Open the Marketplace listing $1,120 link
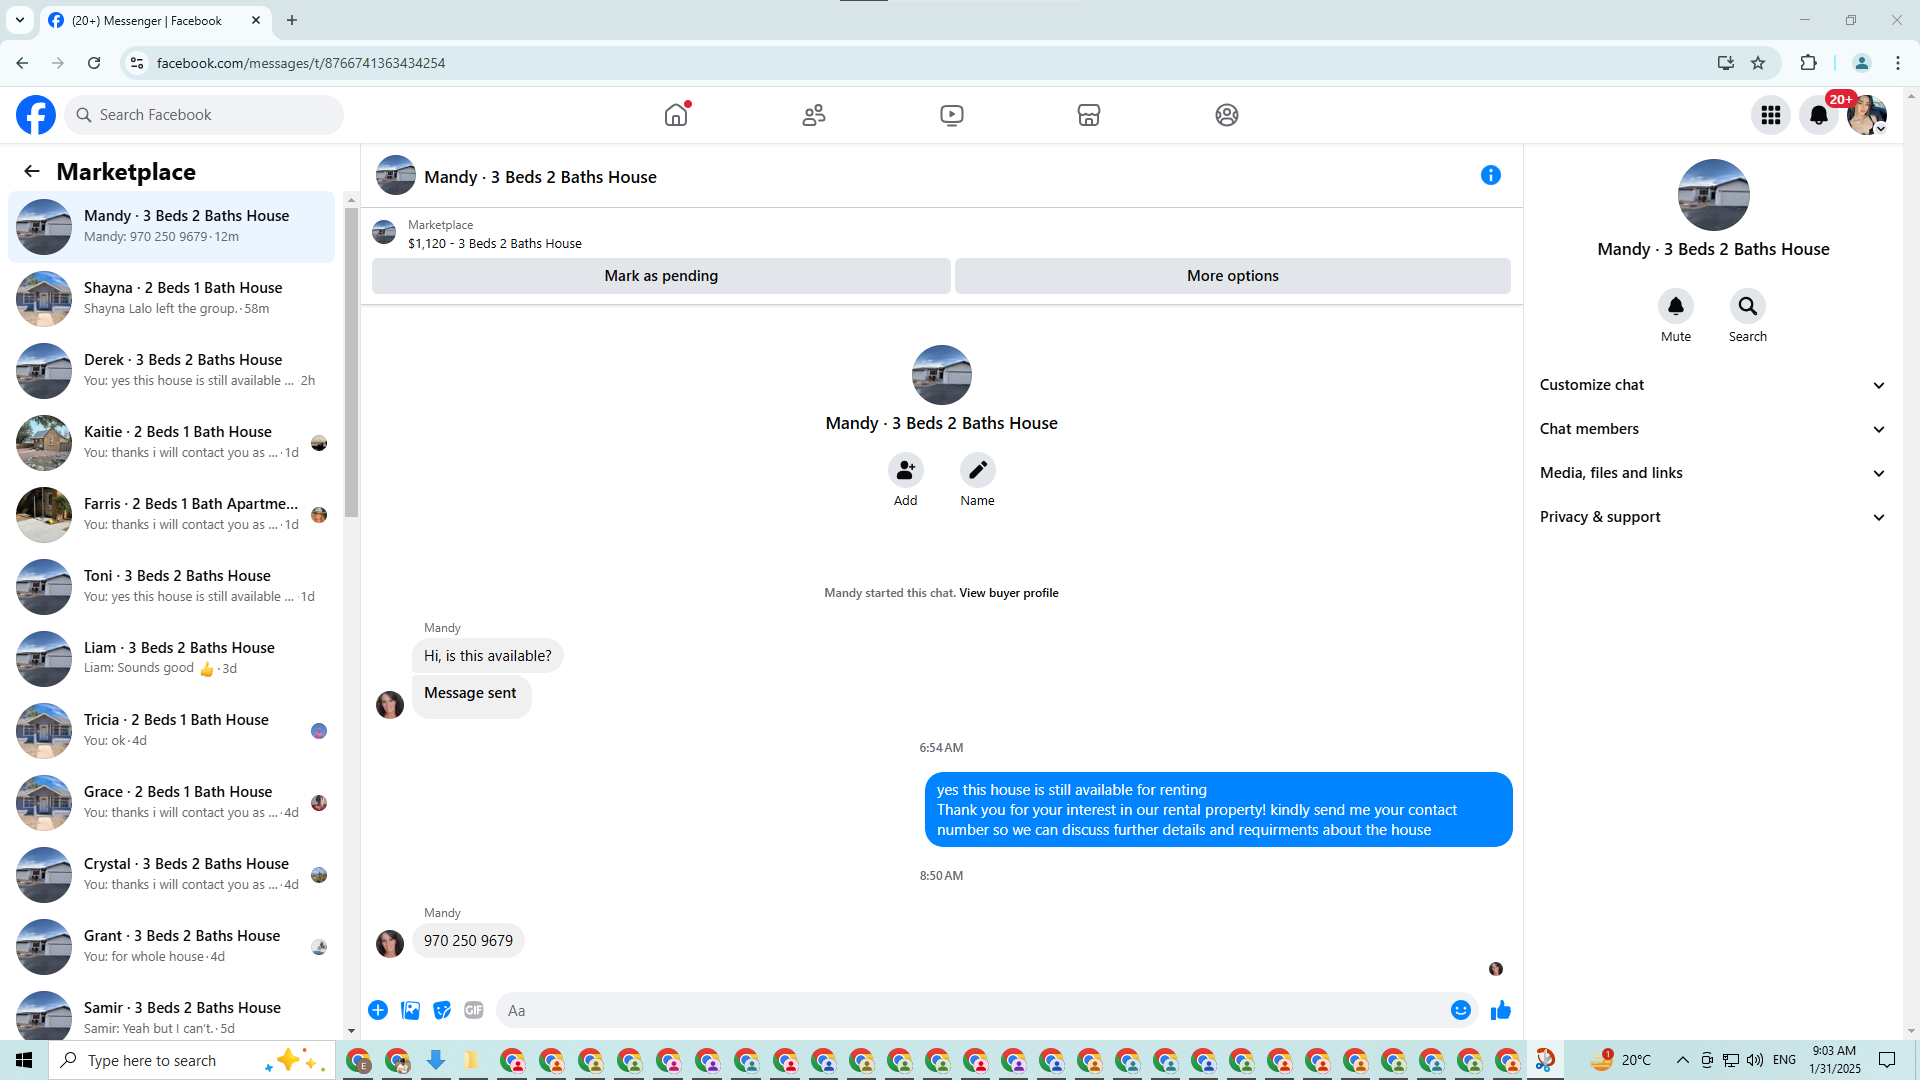The height and width of the screenshot is (1080, 1920). [x=495, y=243]
